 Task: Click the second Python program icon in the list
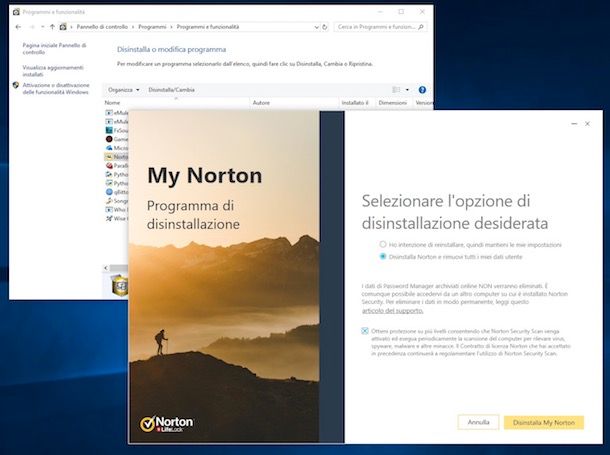[x=109, y=183]
